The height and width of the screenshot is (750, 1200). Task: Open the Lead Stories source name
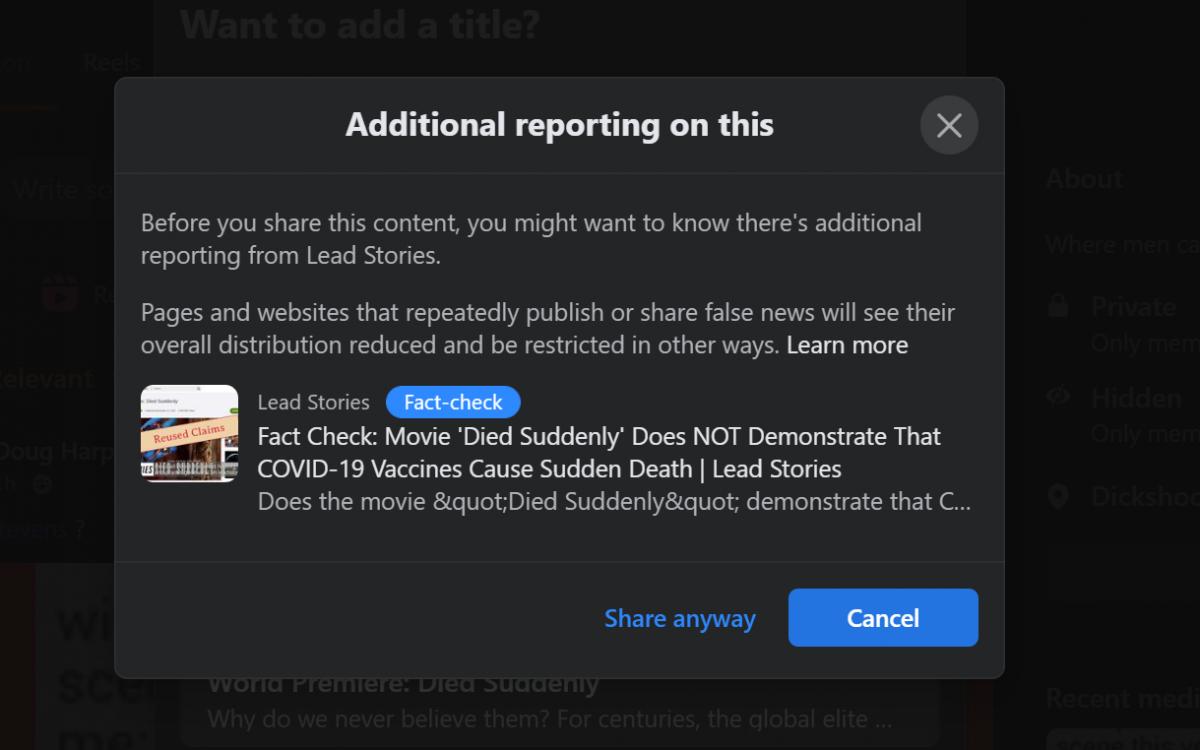313,402
